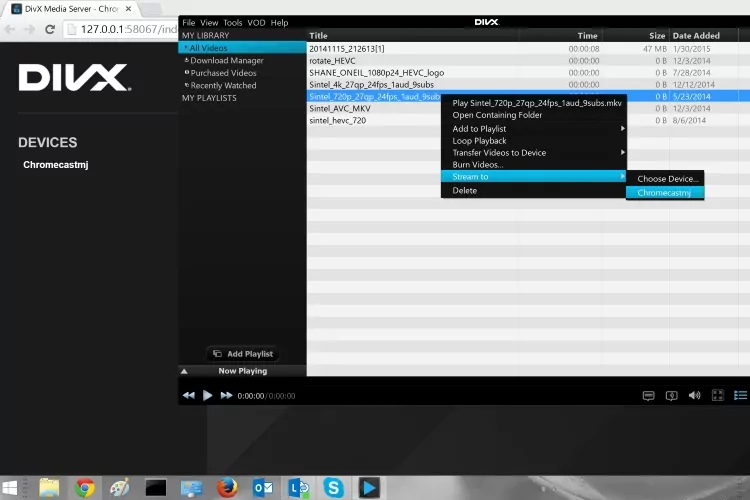Reload the DivX Media Server page

pos(50,29)
